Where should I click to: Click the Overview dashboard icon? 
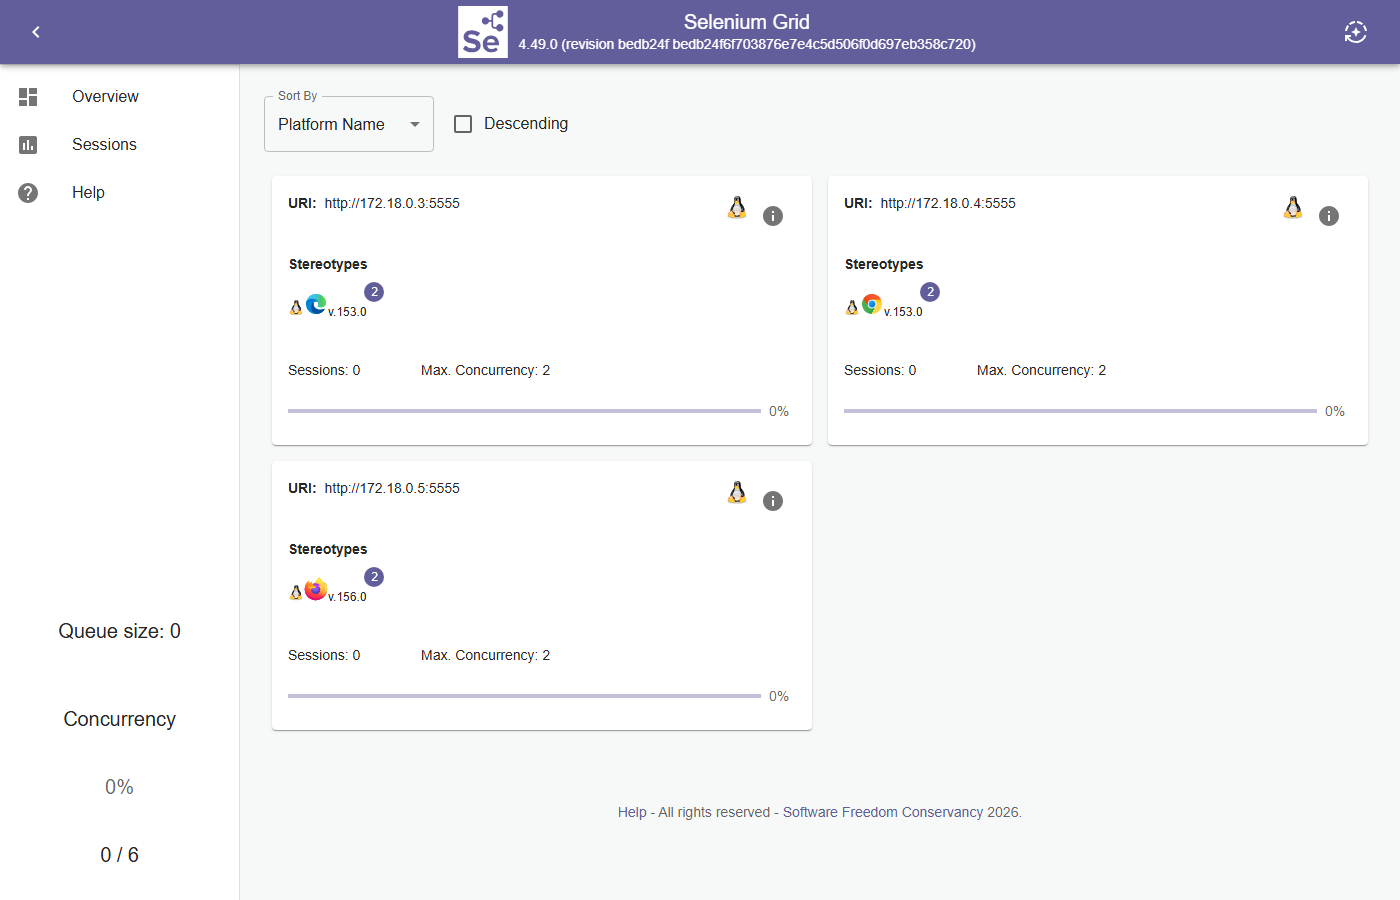pyautogui.click(x=28, y=97)
